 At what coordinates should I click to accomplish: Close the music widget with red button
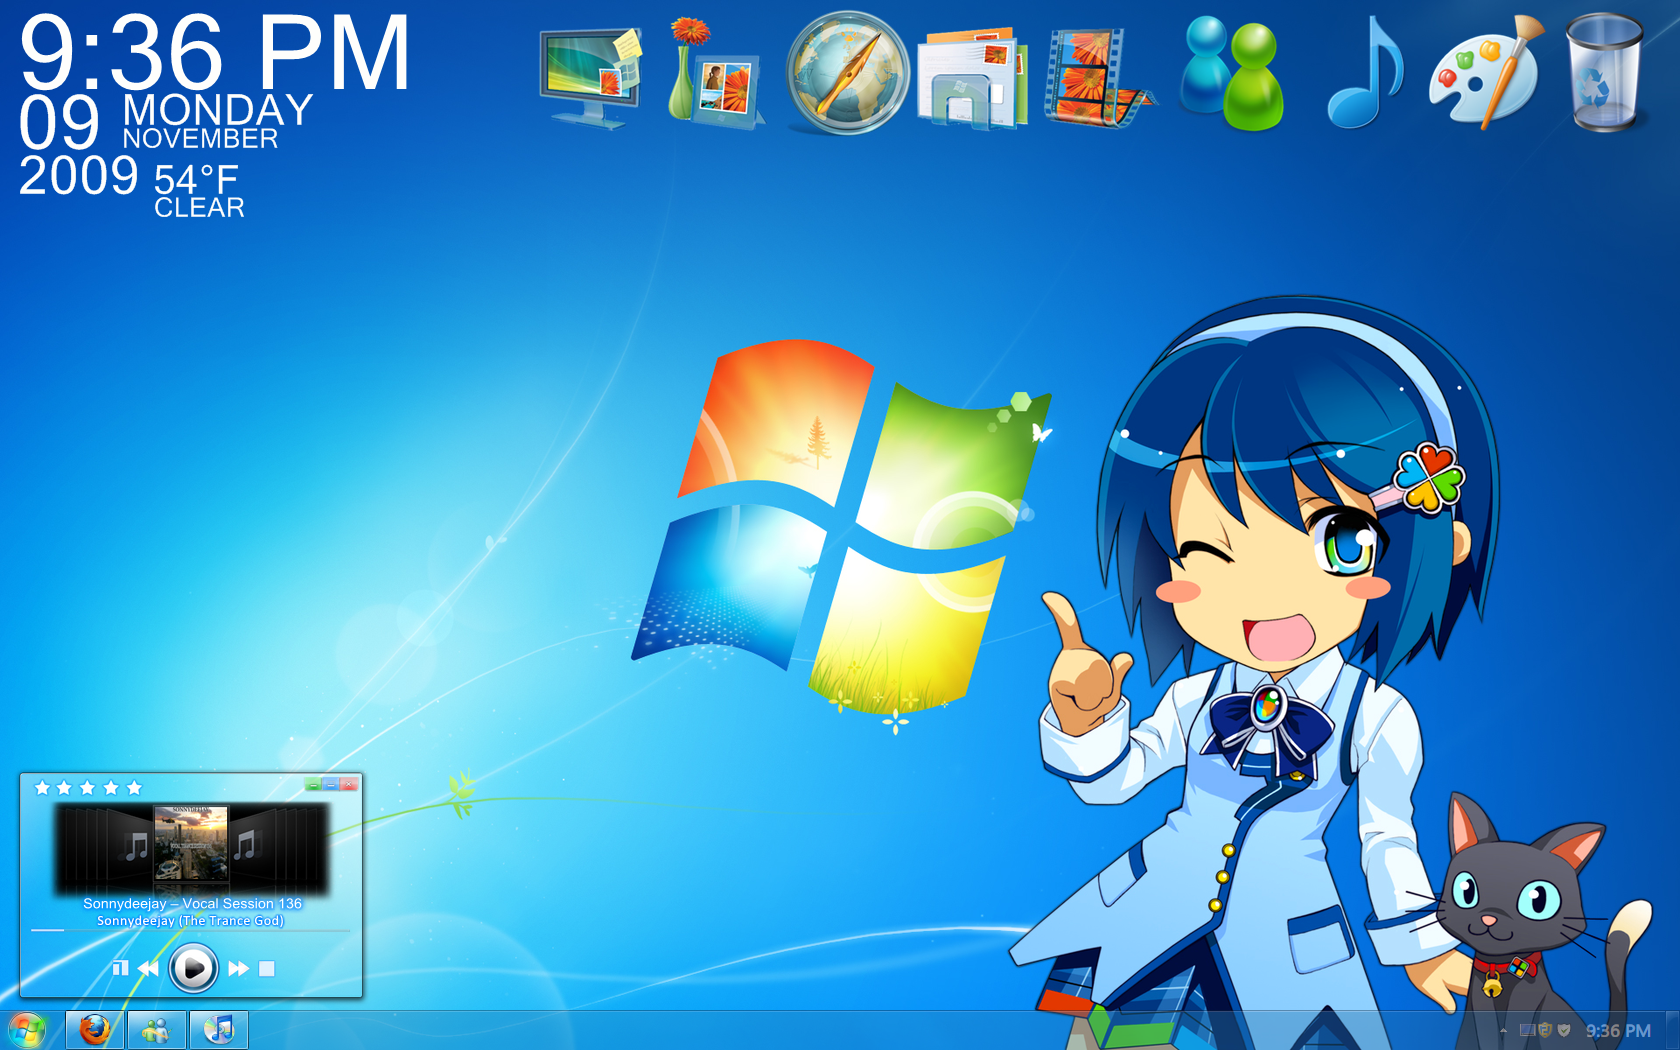click(x=348, y=785)
